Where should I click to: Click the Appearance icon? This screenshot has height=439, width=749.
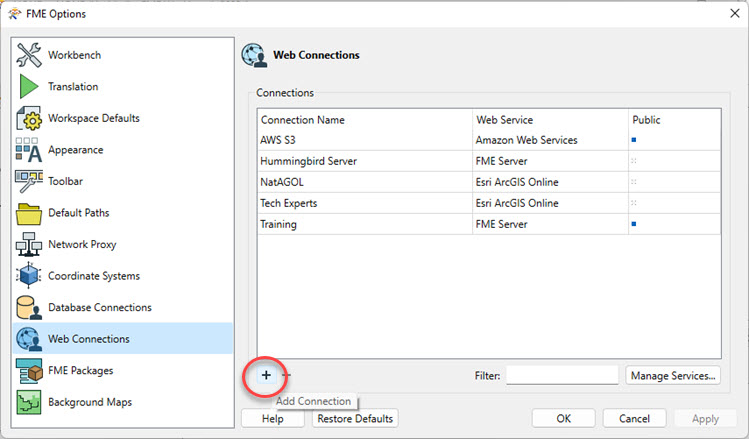[x=29, y=150]
